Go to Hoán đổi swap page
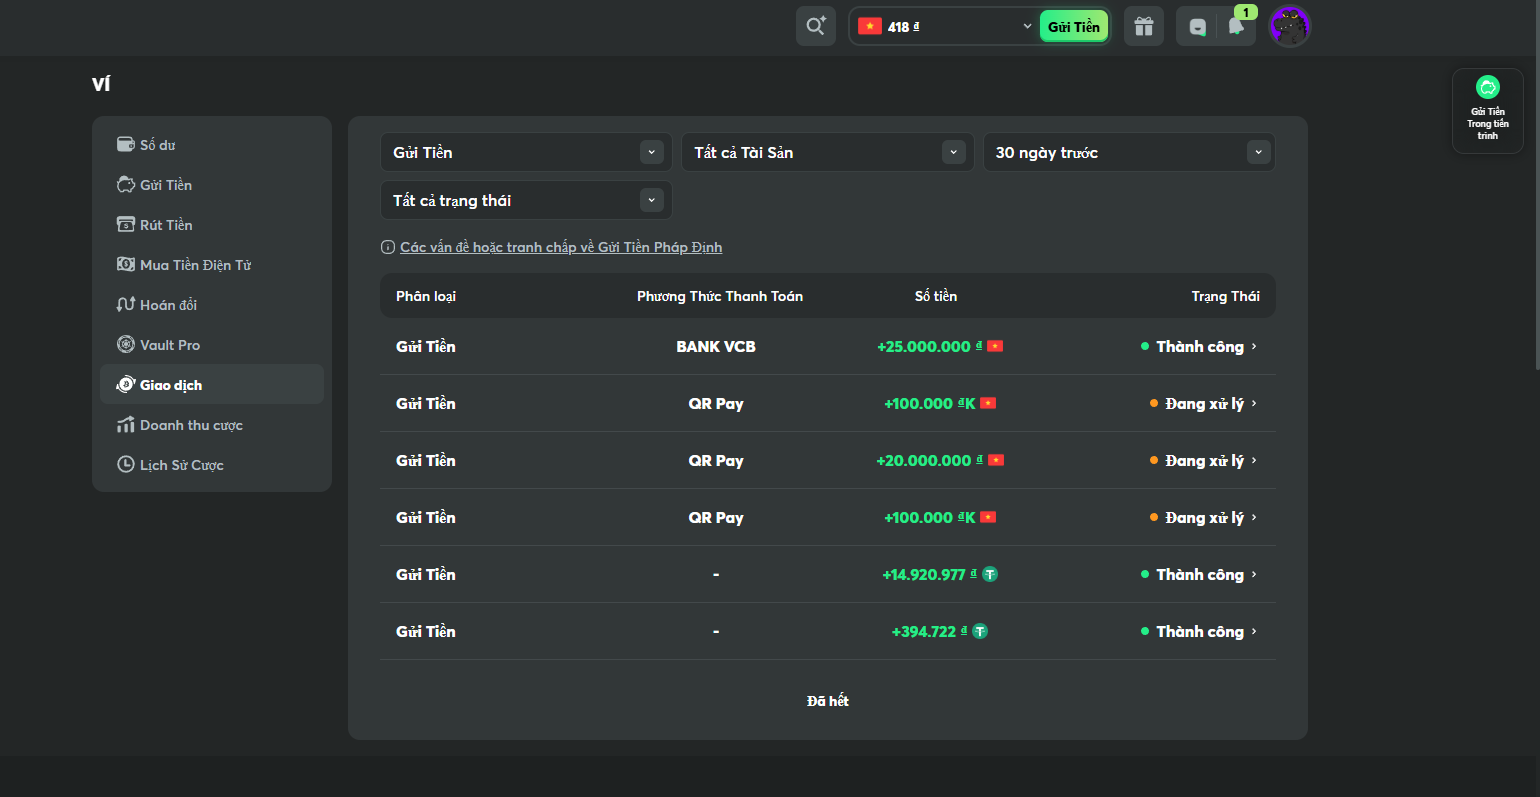This screenshot has height=797, width=1540. [x=168, y=305]
